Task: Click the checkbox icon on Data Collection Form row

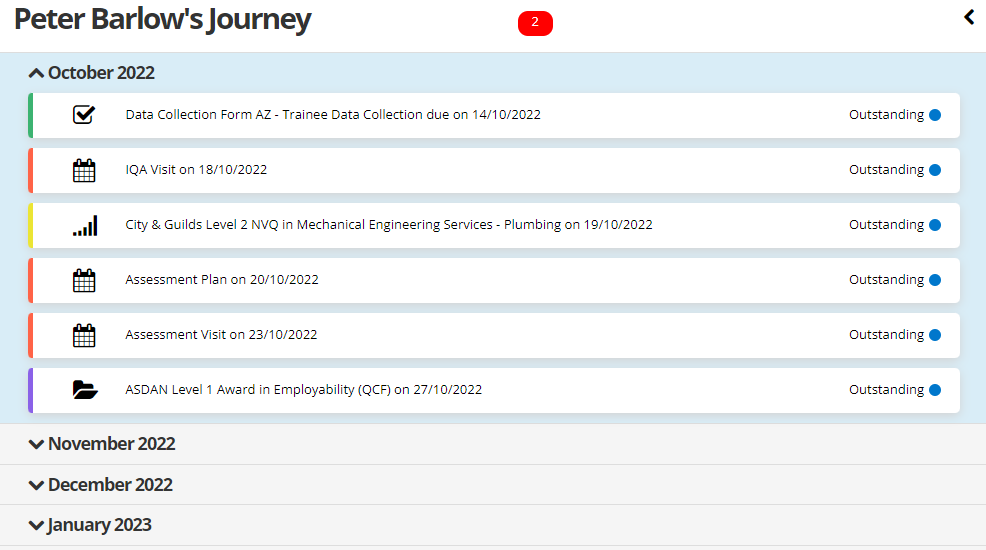Action: point(84,115)
